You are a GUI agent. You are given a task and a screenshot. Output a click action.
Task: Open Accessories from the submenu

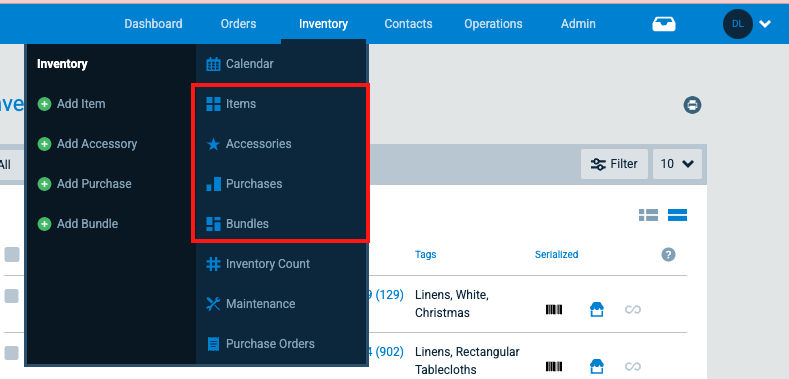[x=259, y=144]
